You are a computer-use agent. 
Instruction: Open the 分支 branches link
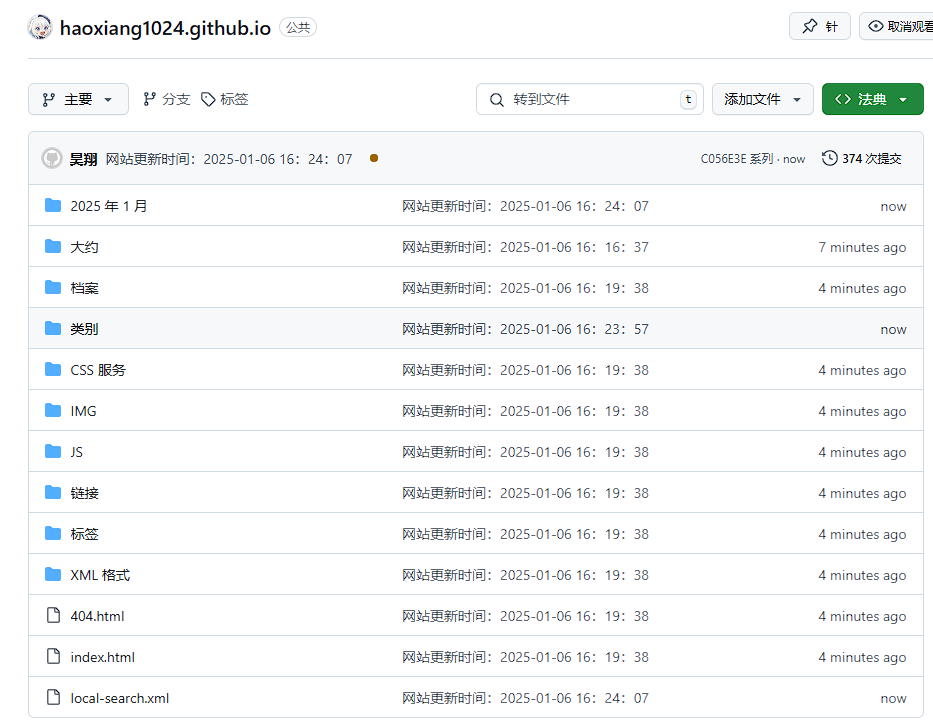(167, 99)
